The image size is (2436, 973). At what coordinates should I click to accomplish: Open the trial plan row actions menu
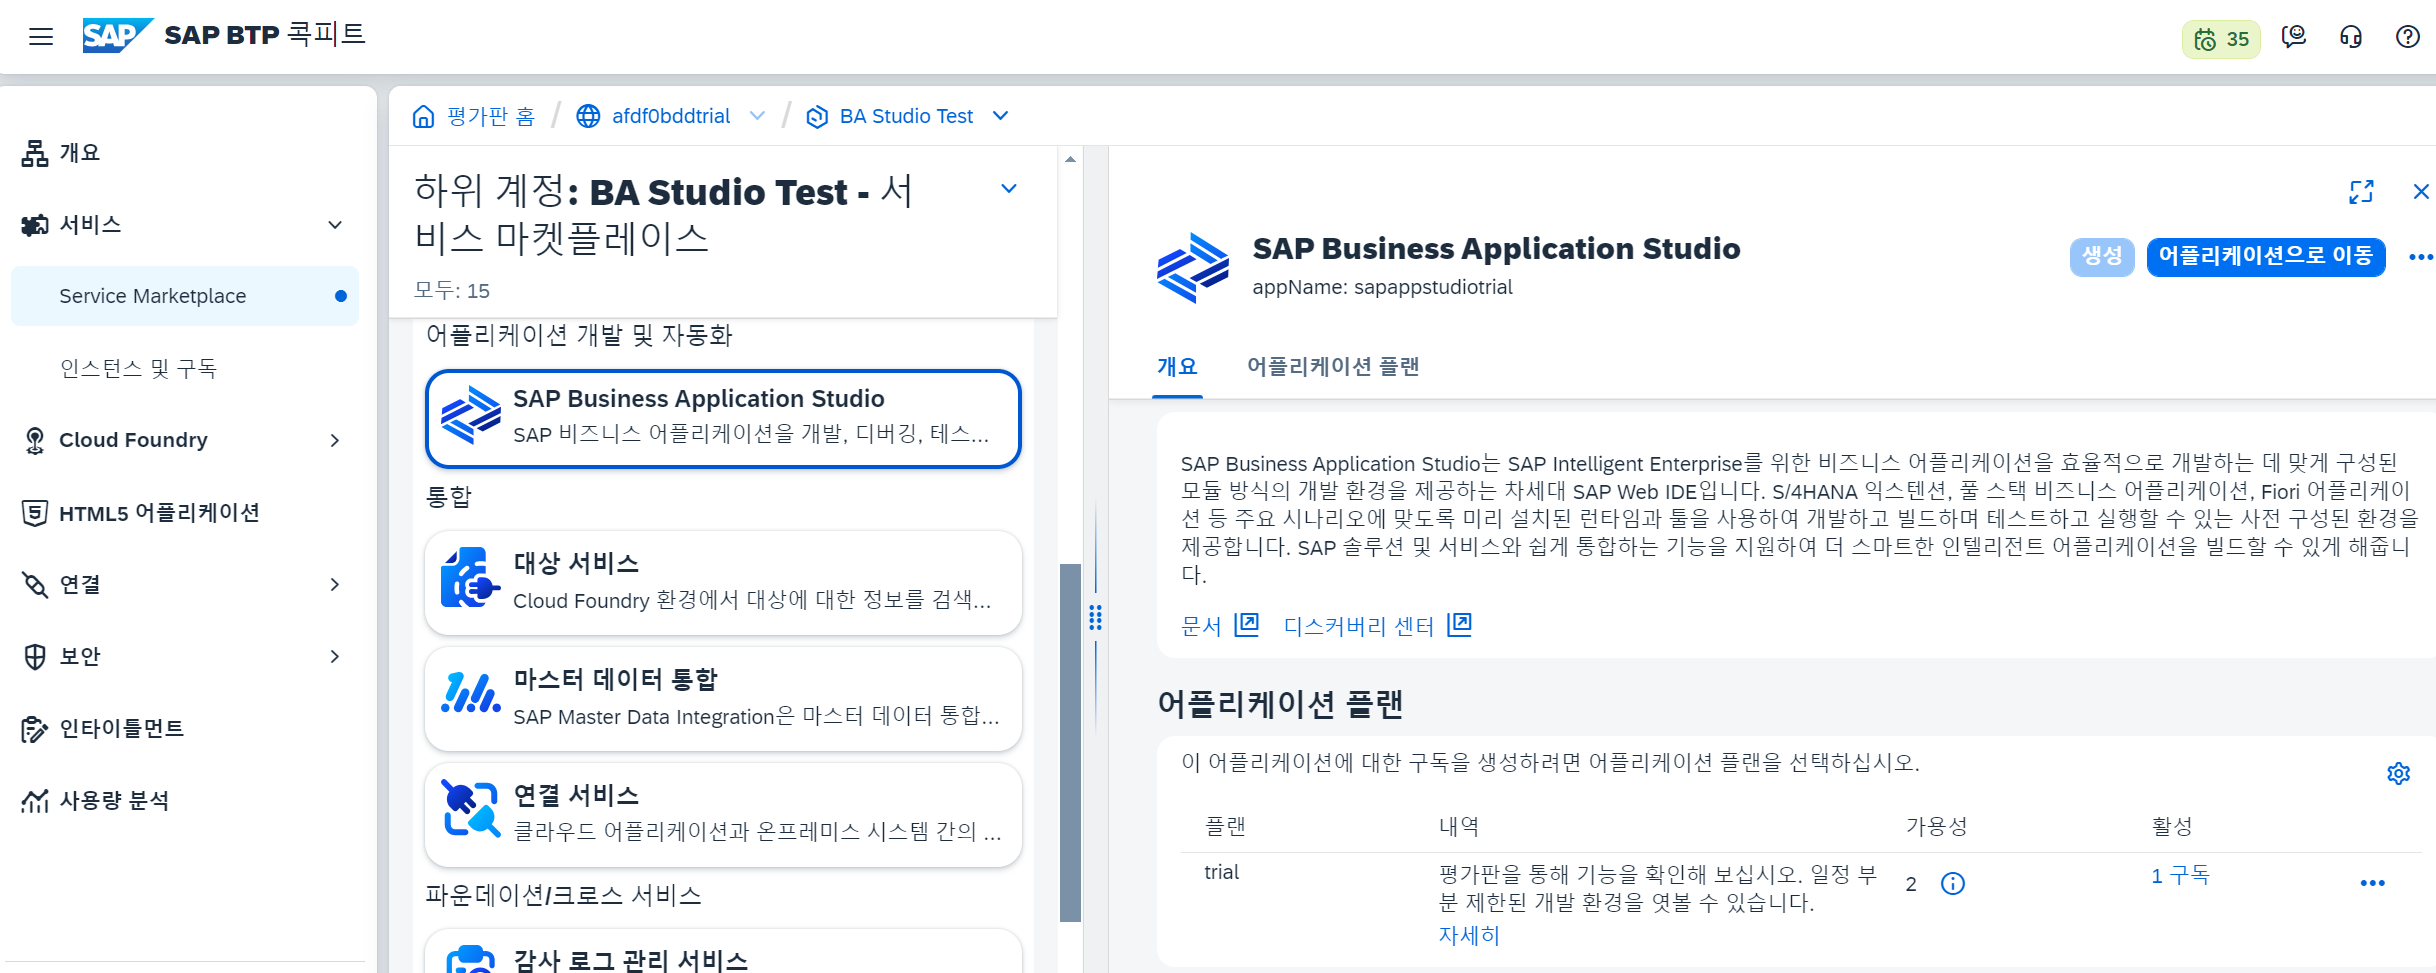click(2373, 883)
